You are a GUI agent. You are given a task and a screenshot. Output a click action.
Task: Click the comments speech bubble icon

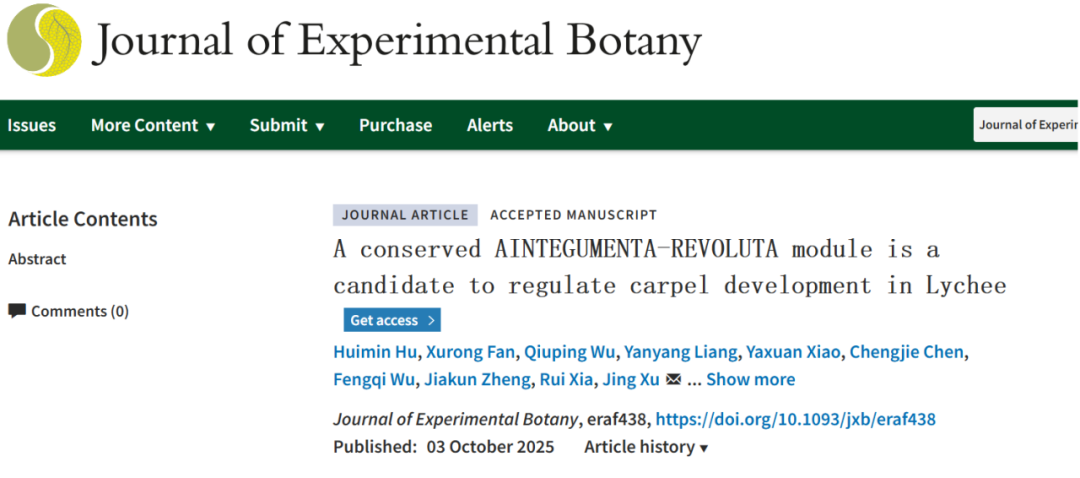pyautogui.click(x=17, y=311)
